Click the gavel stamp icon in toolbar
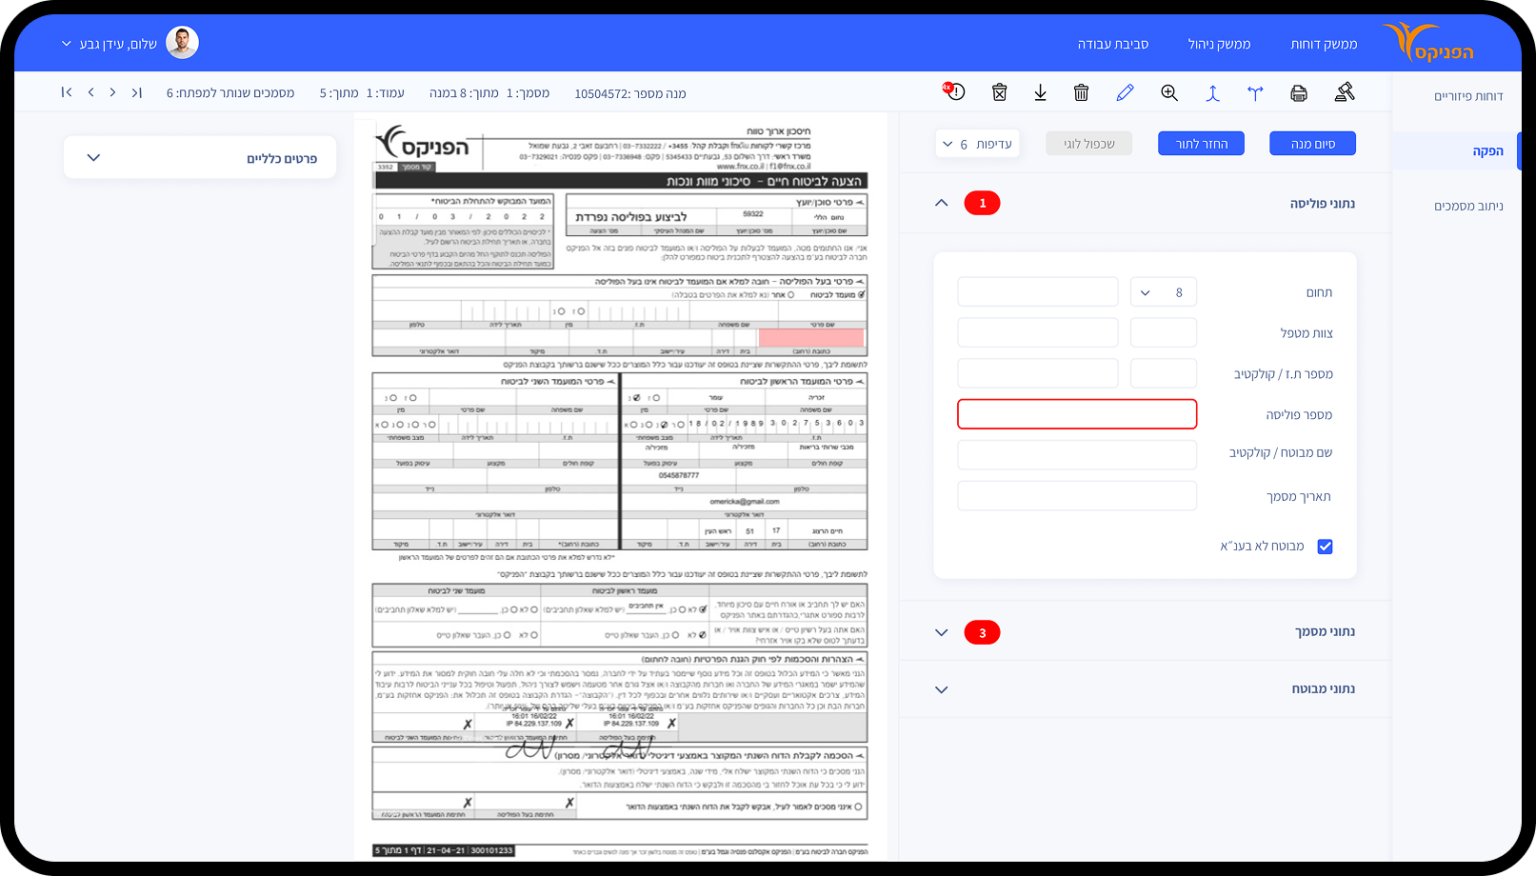 pyautogui.click(x=1344, y=93)
